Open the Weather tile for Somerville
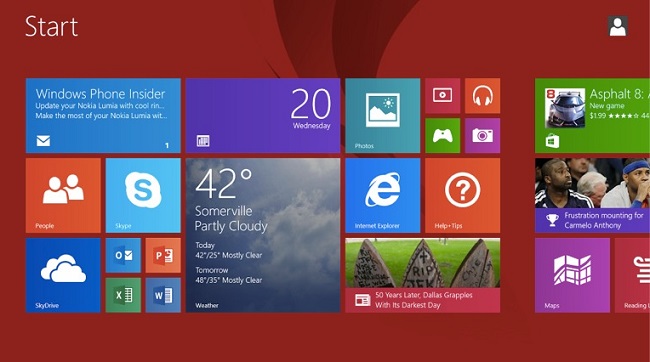This screenshot has height=362, width=650. click(263, 235)
